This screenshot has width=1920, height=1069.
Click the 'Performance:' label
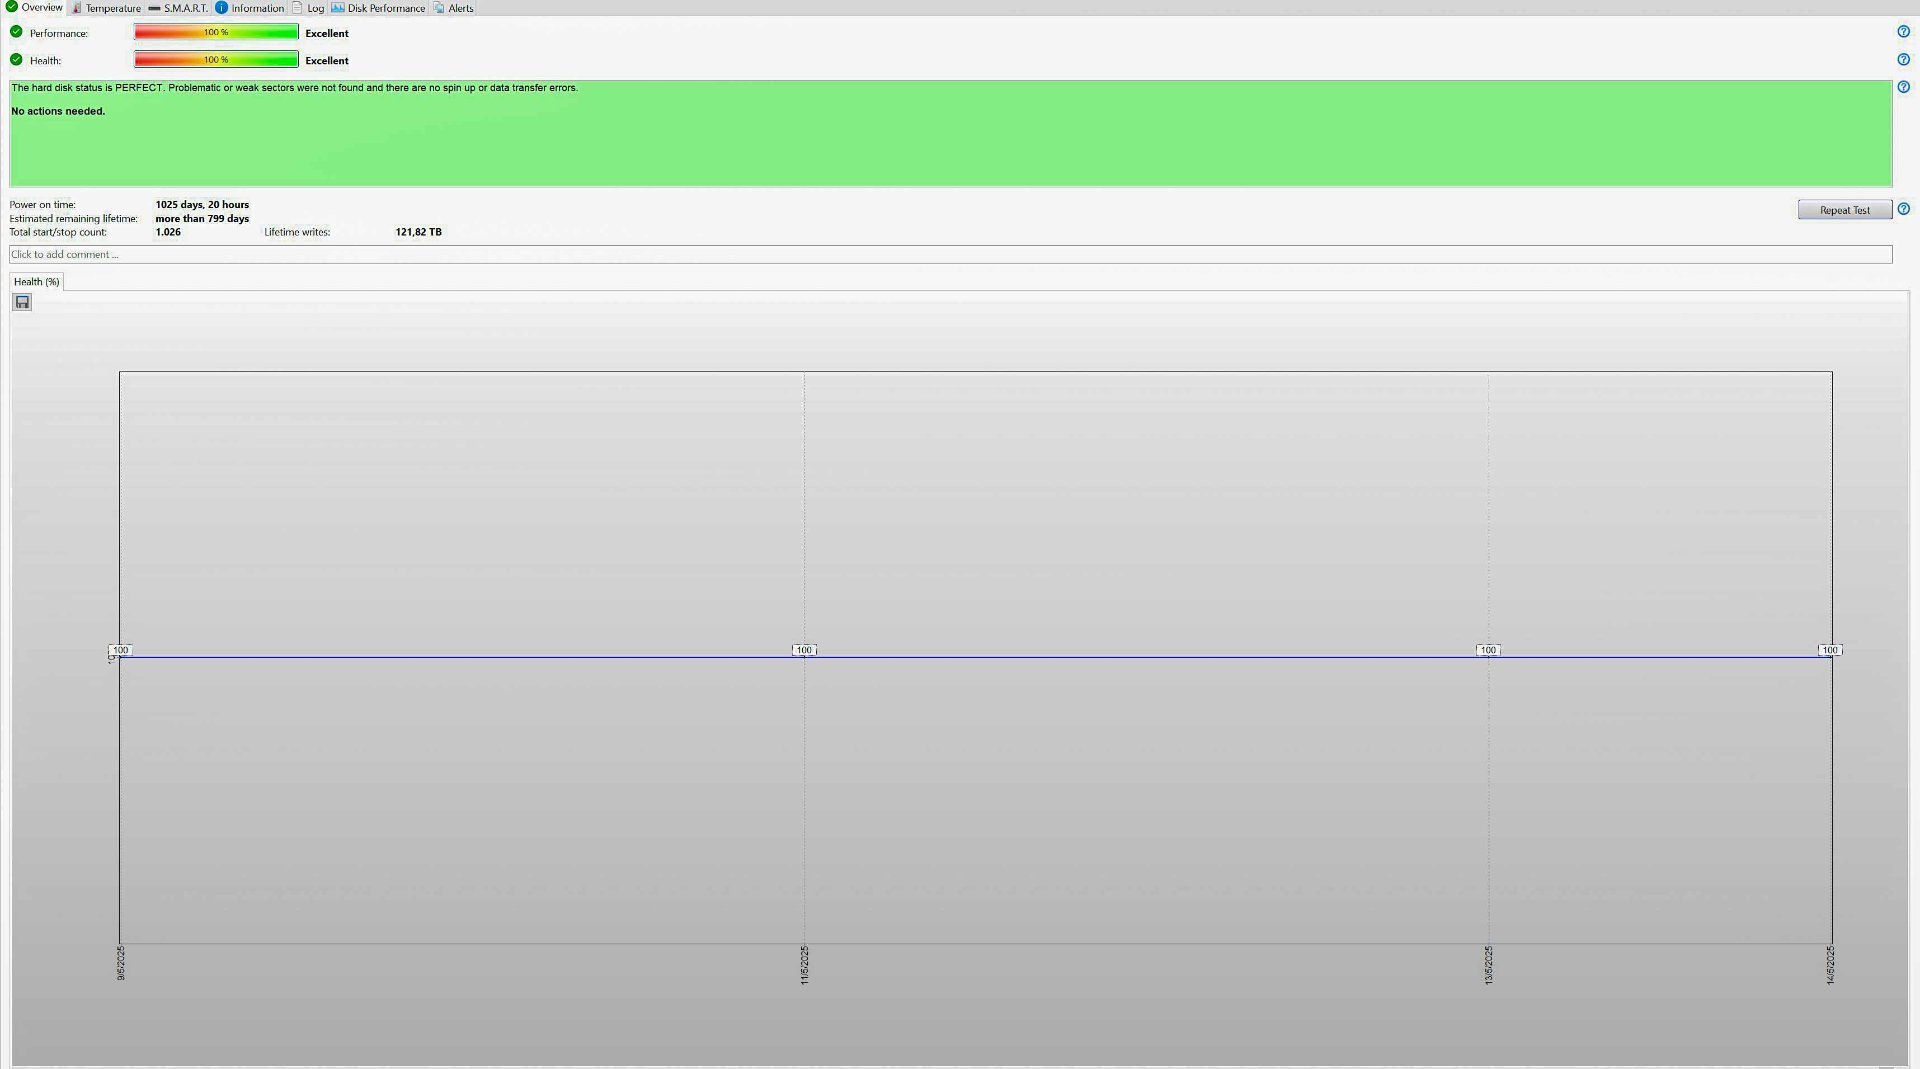pos(59,34)
